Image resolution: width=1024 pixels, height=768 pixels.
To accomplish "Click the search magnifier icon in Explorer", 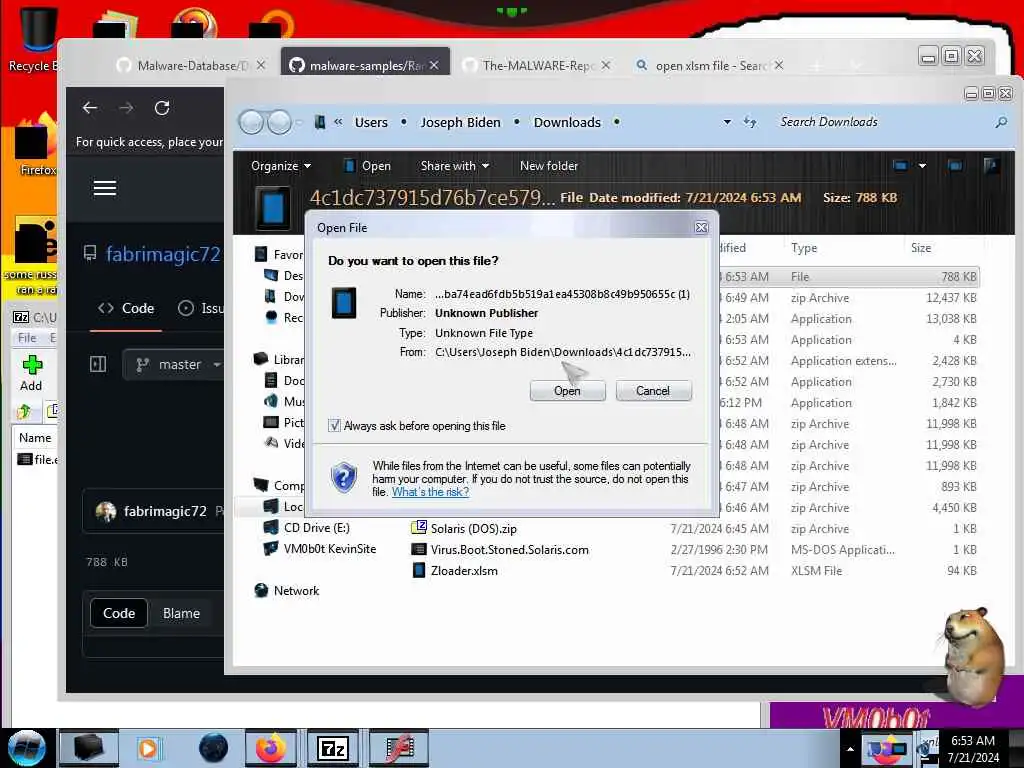I will click(x=1000, y=122).
